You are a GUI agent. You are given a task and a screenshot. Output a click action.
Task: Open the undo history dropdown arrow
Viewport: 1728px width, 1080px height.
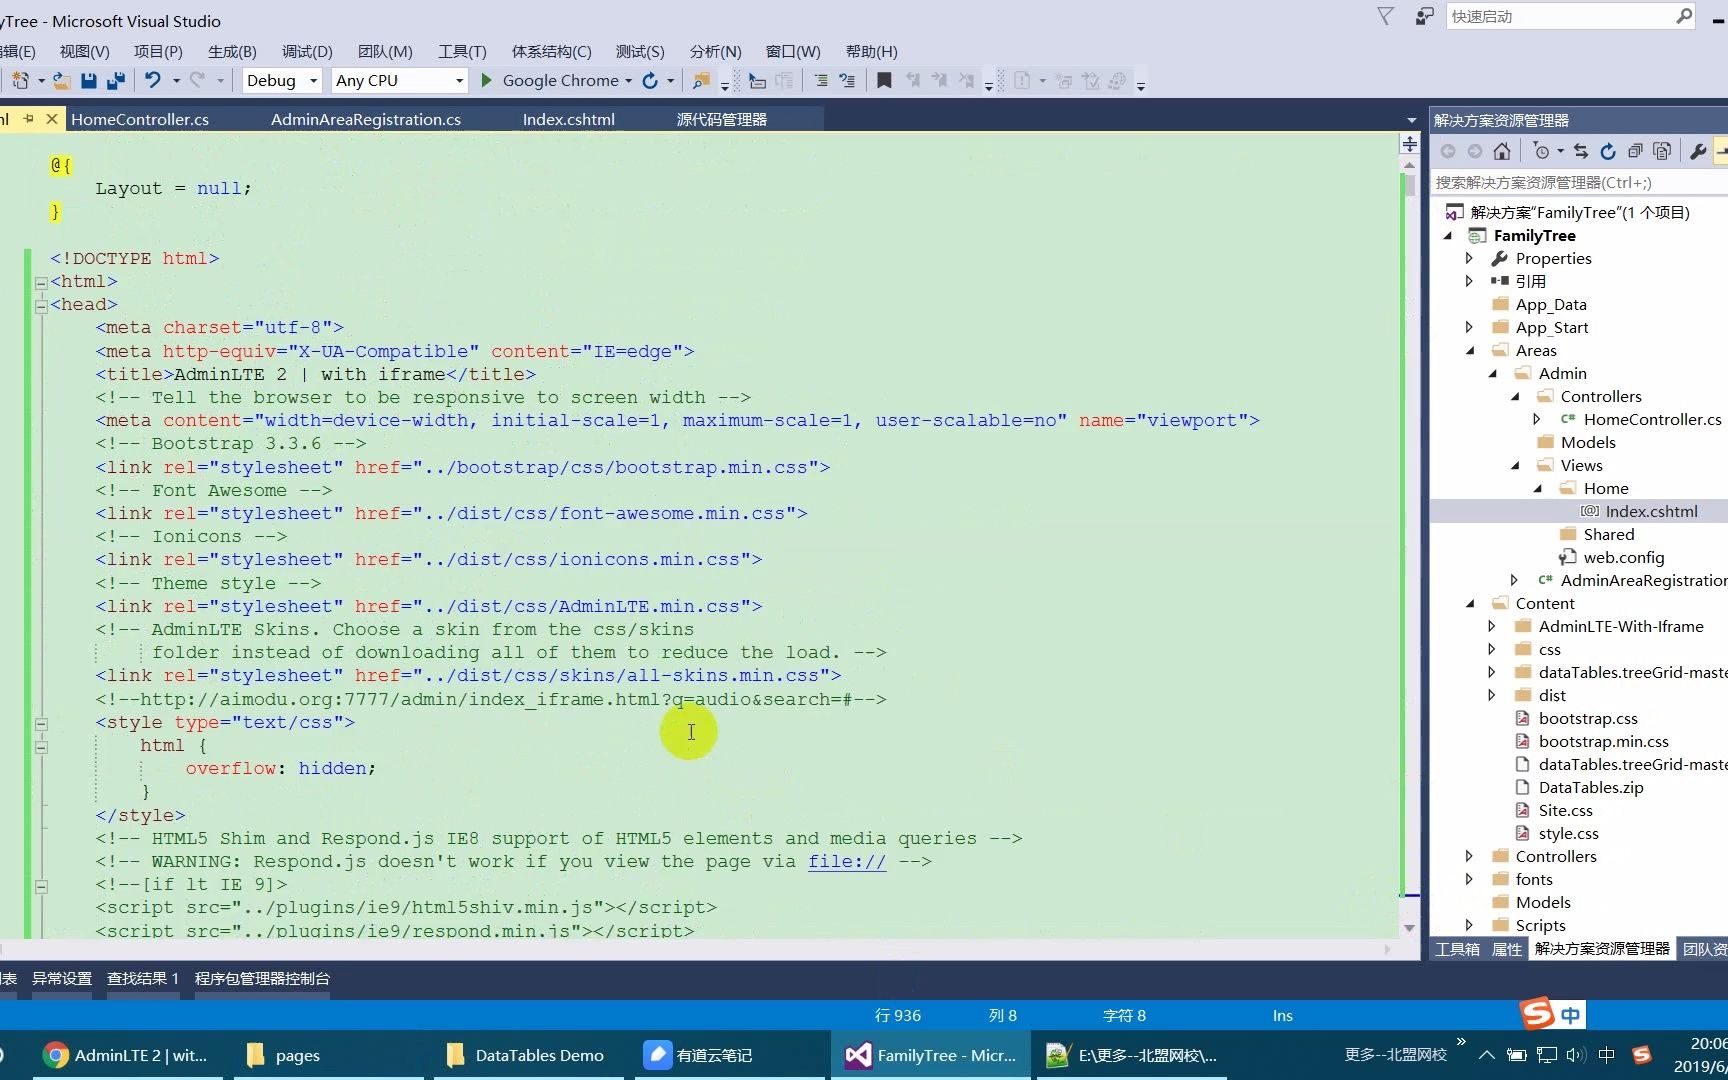pyautogui.click(x=176, y=80)
